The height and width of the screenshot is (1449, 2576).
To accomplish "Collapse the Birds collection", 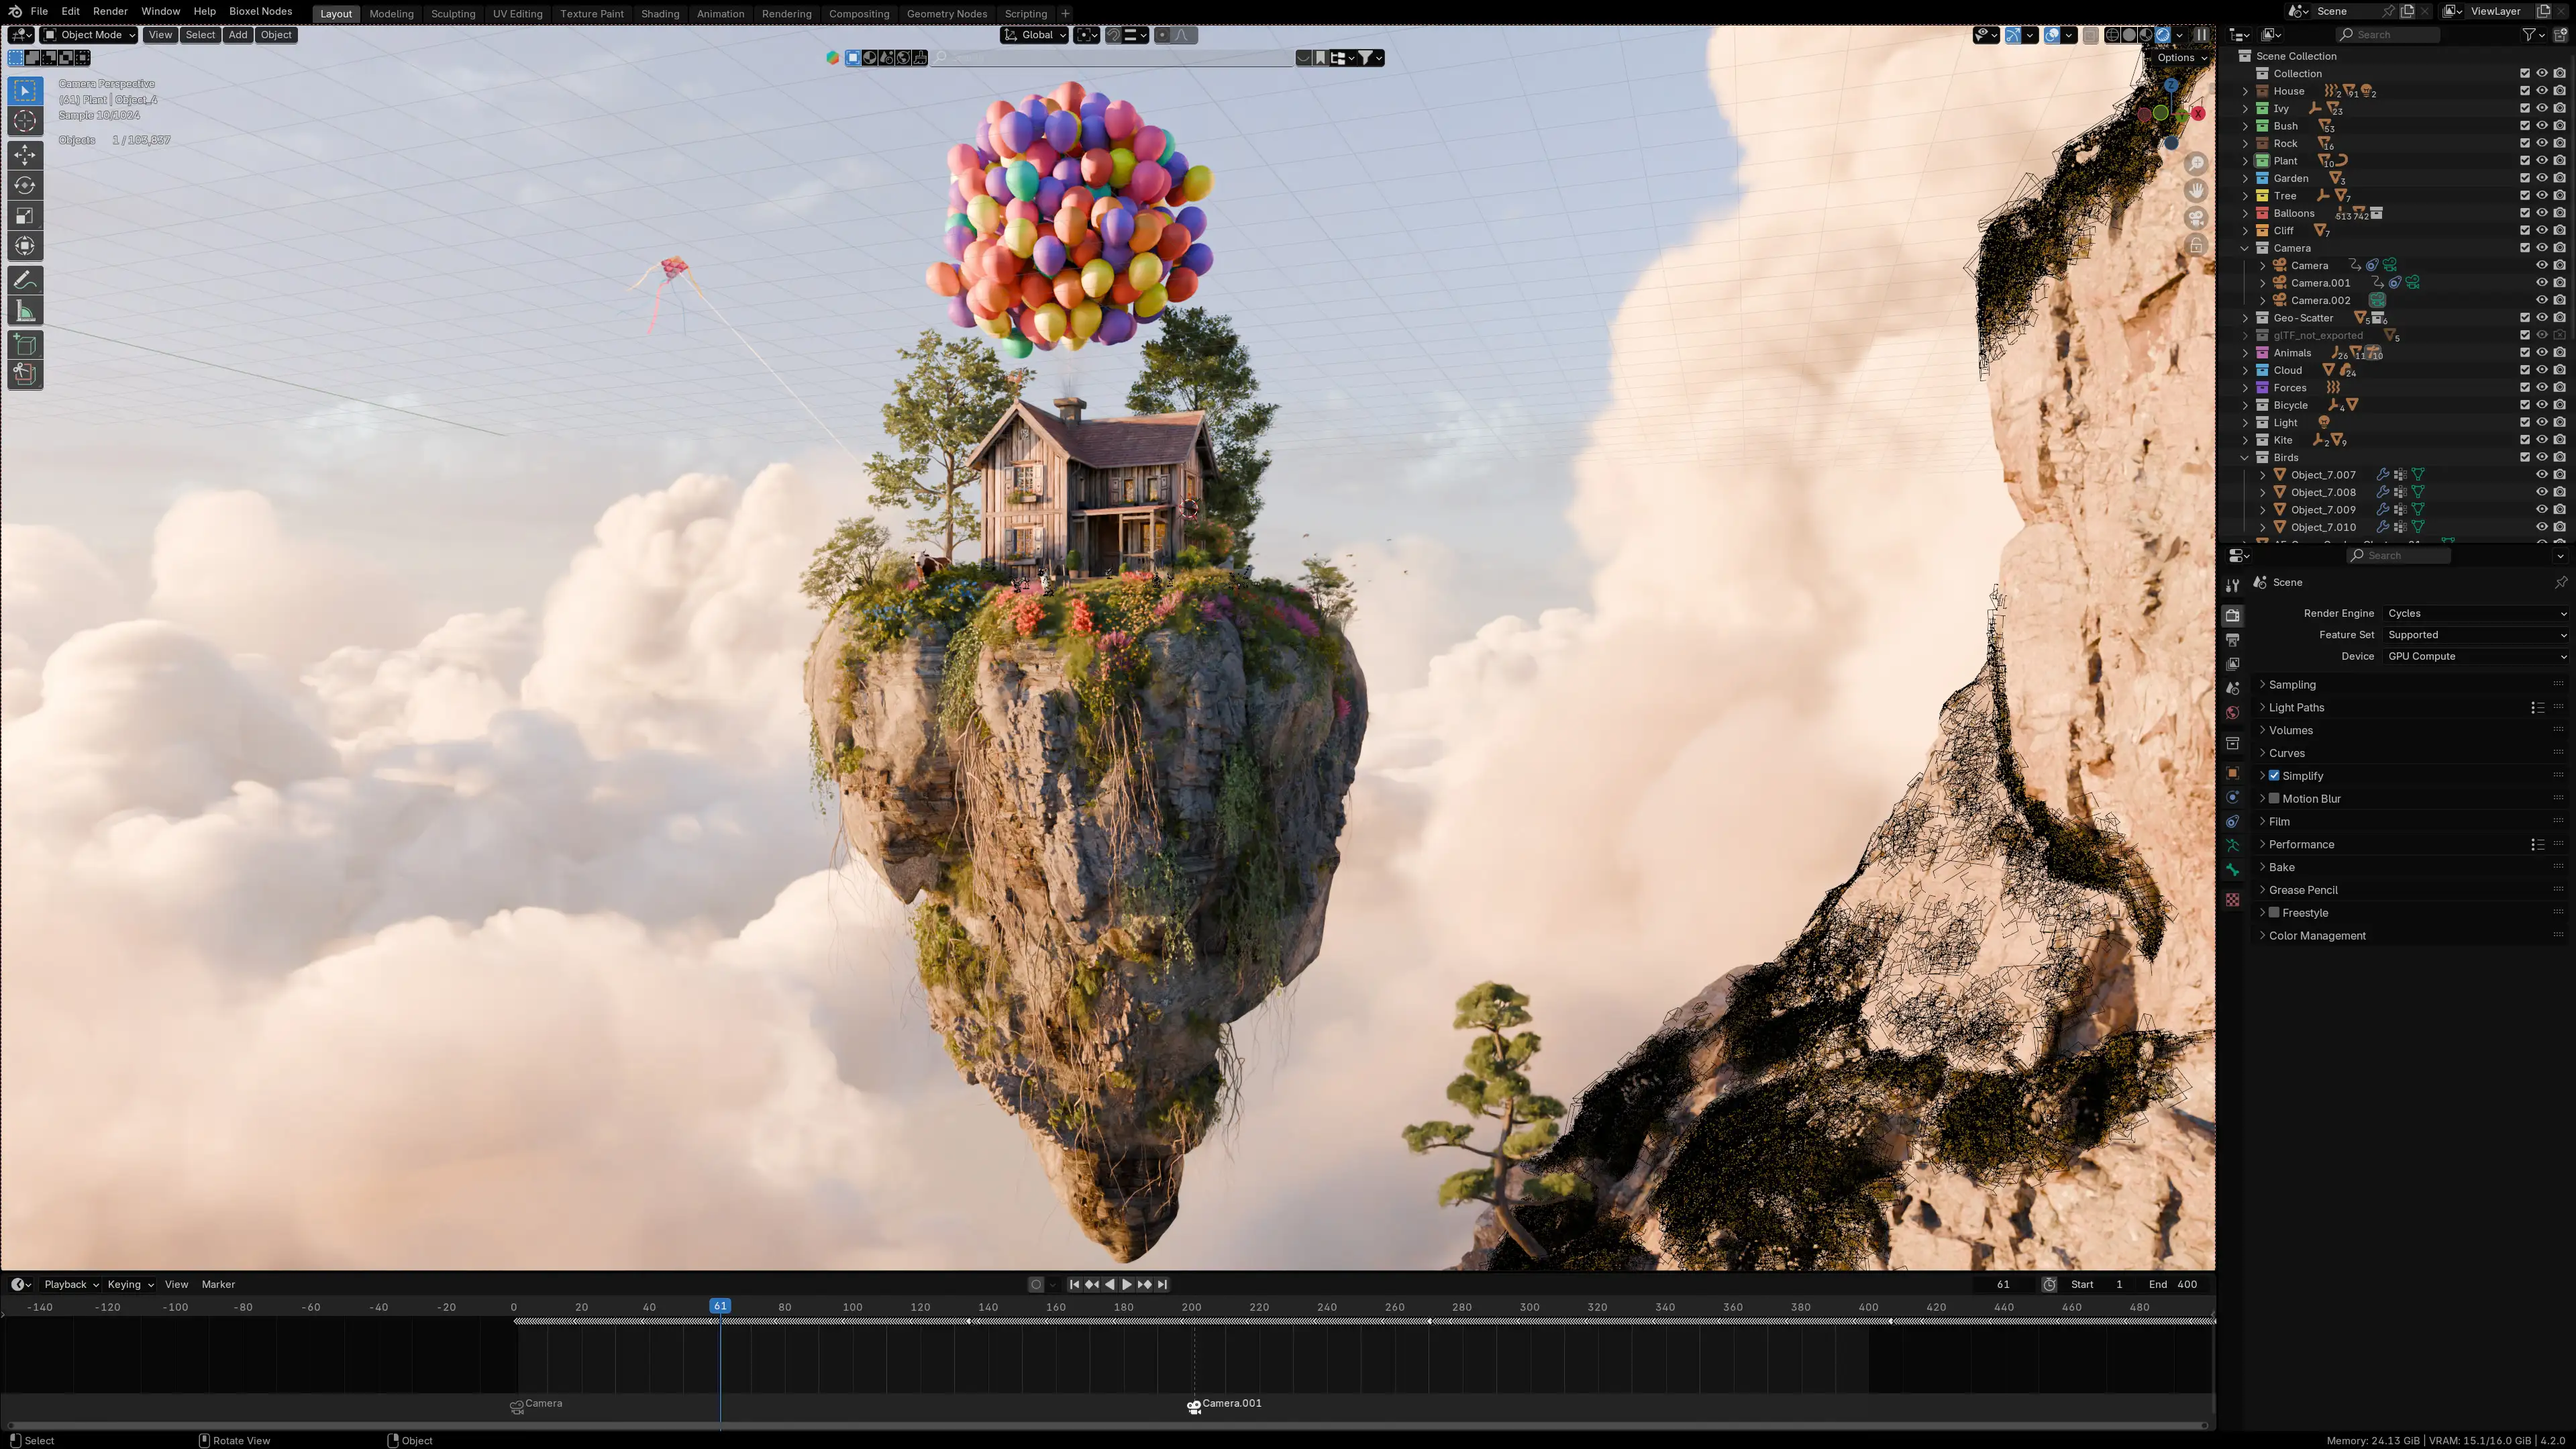I will click(2245, 458).
